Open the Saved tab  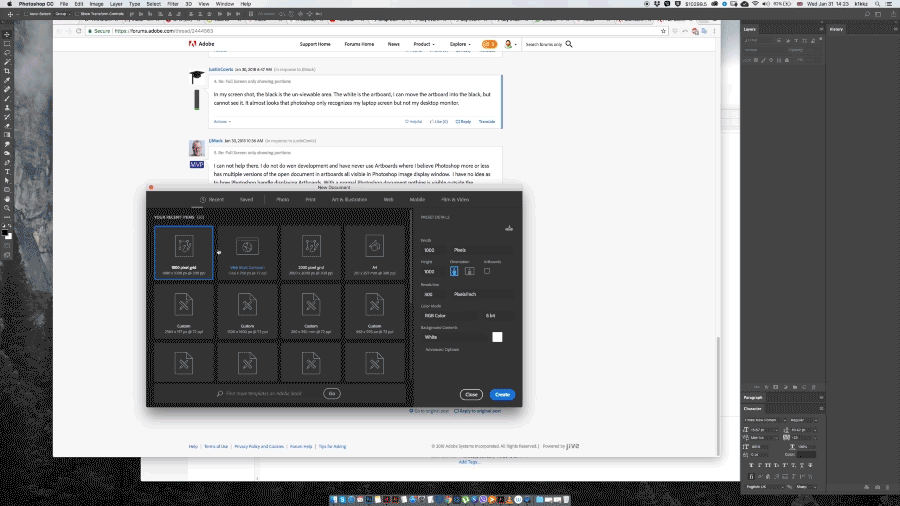246,200
